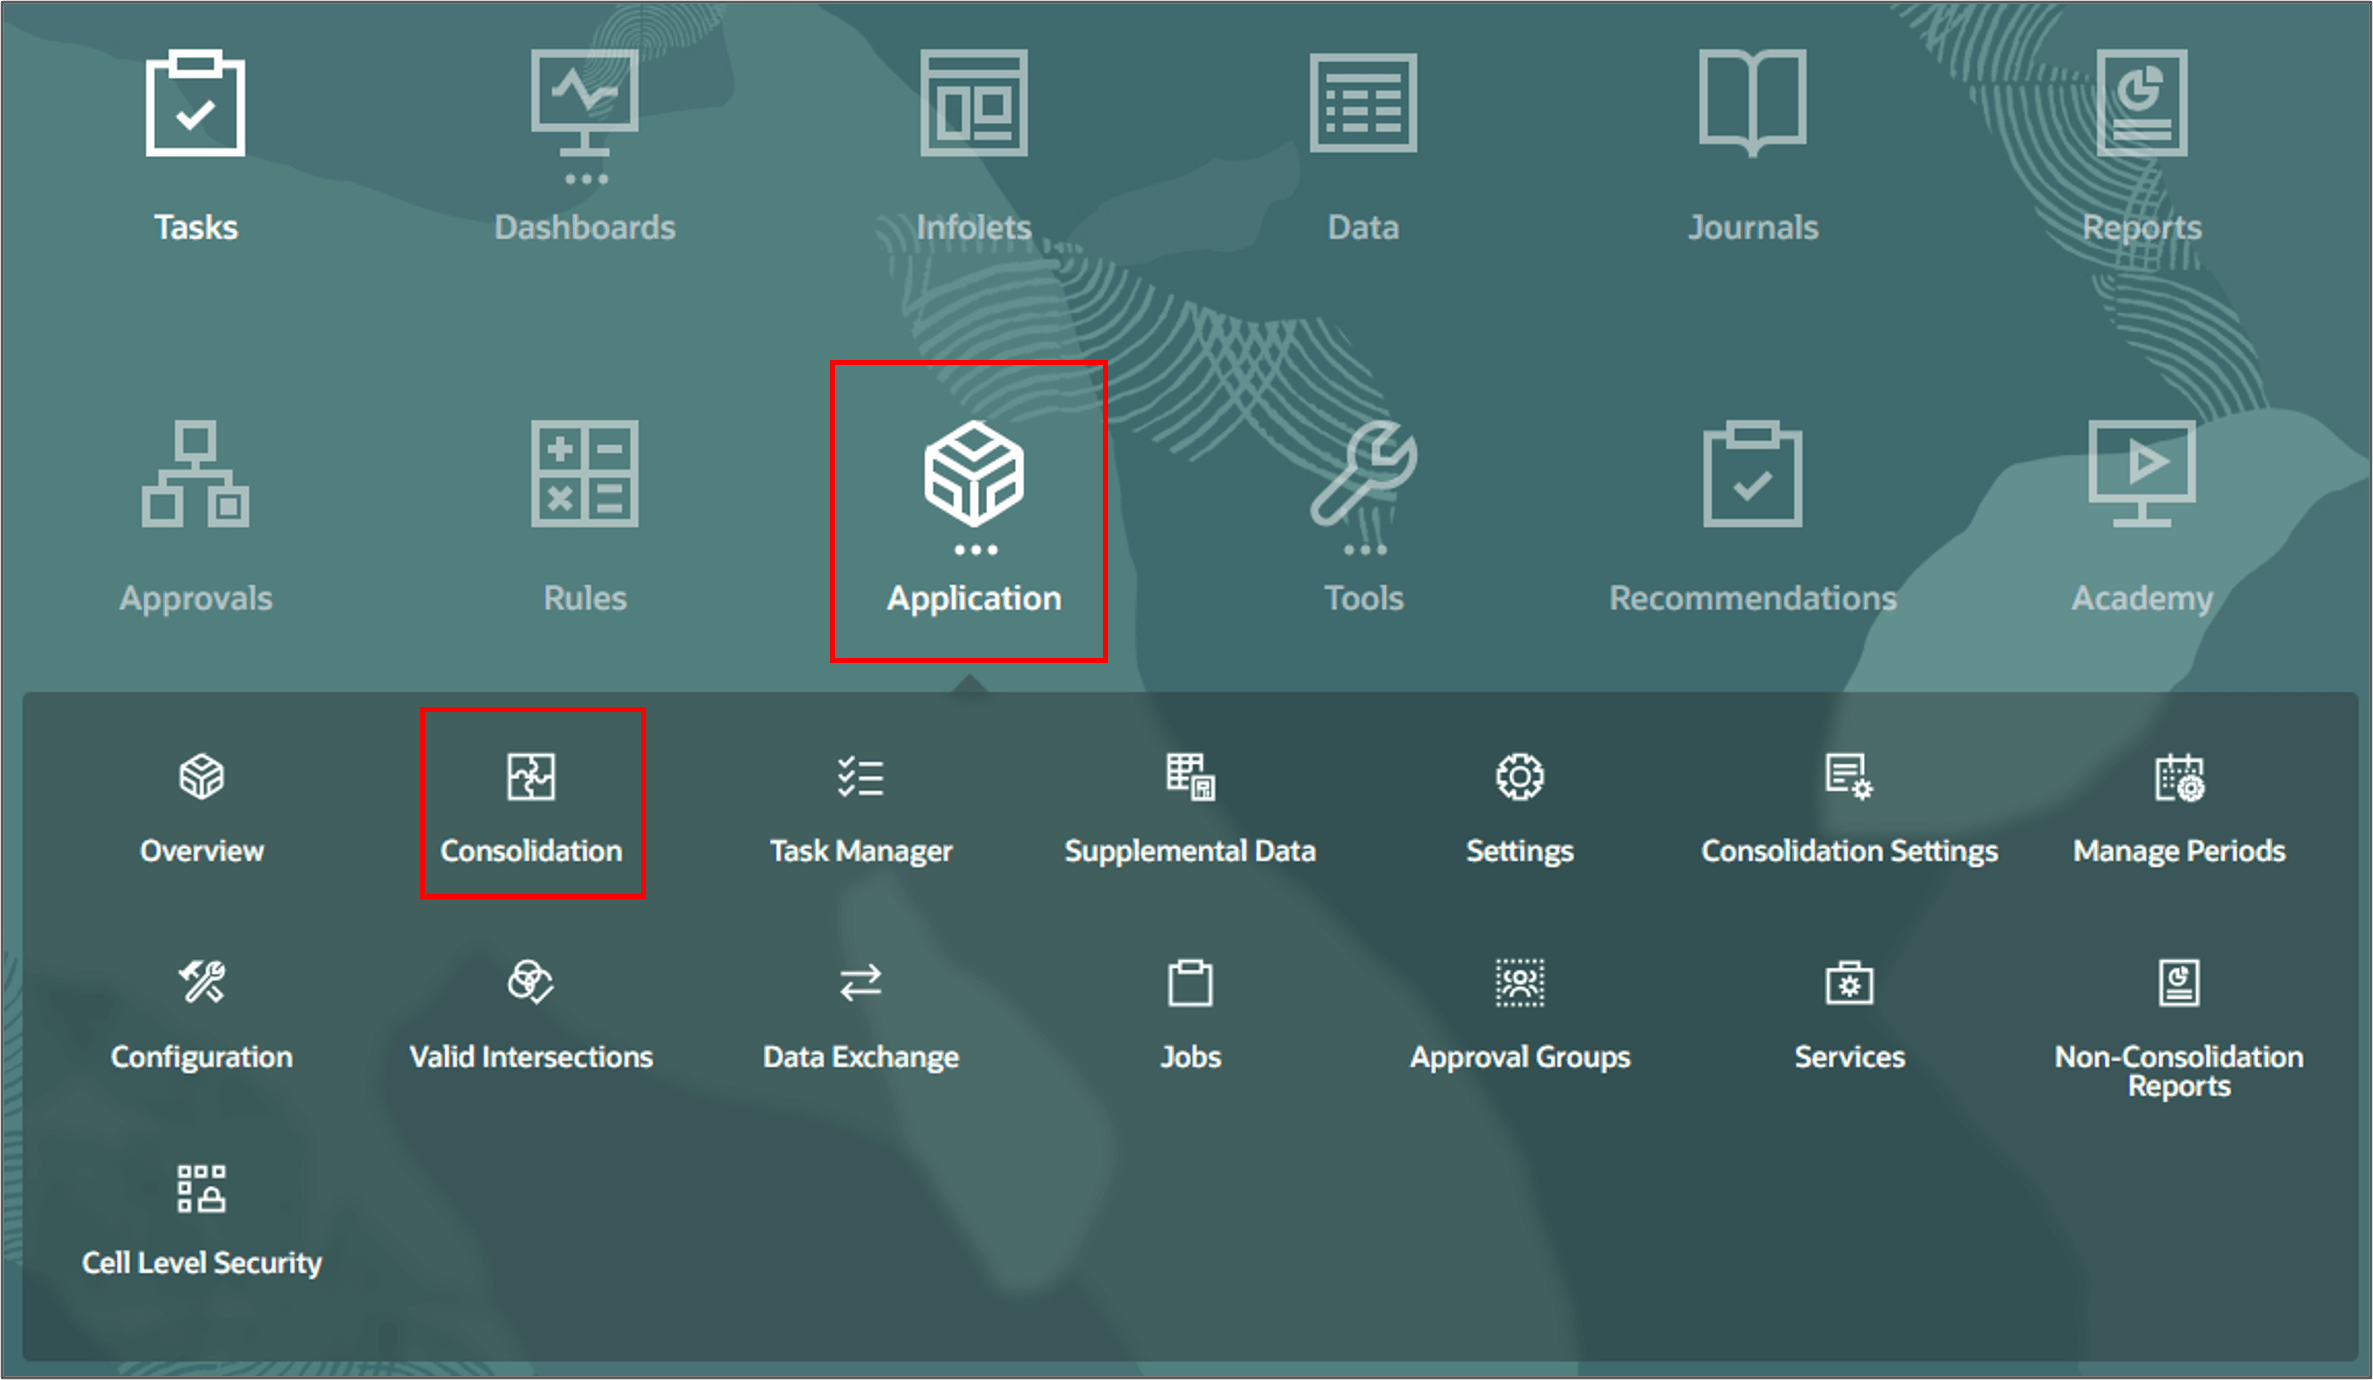This screenshot has height=1380, width=2373.
Task: Expand the Tools cluster with wrench icon
Action: (x=1363, y=475)
